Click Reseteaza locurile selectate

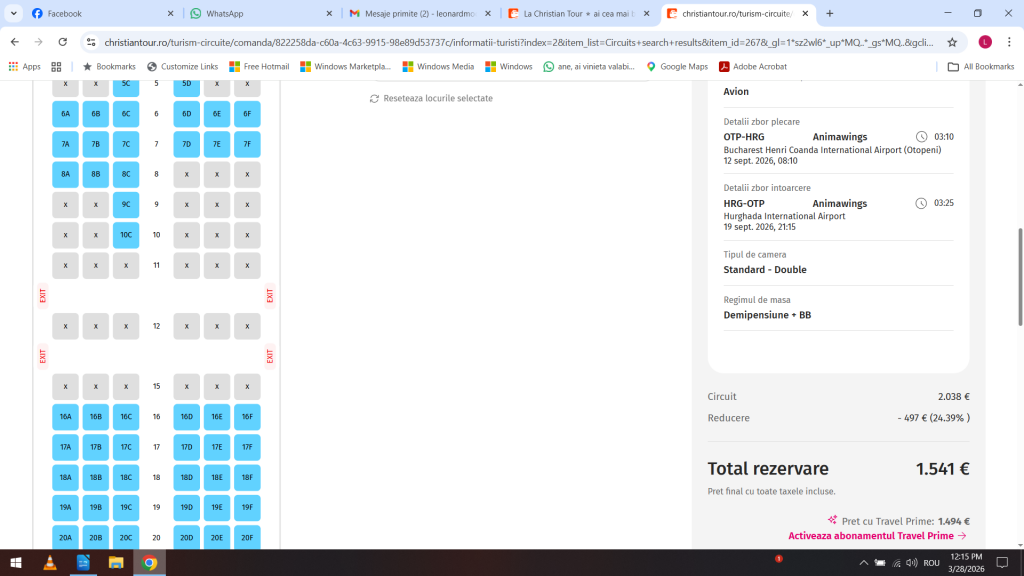tap(437, 99)
